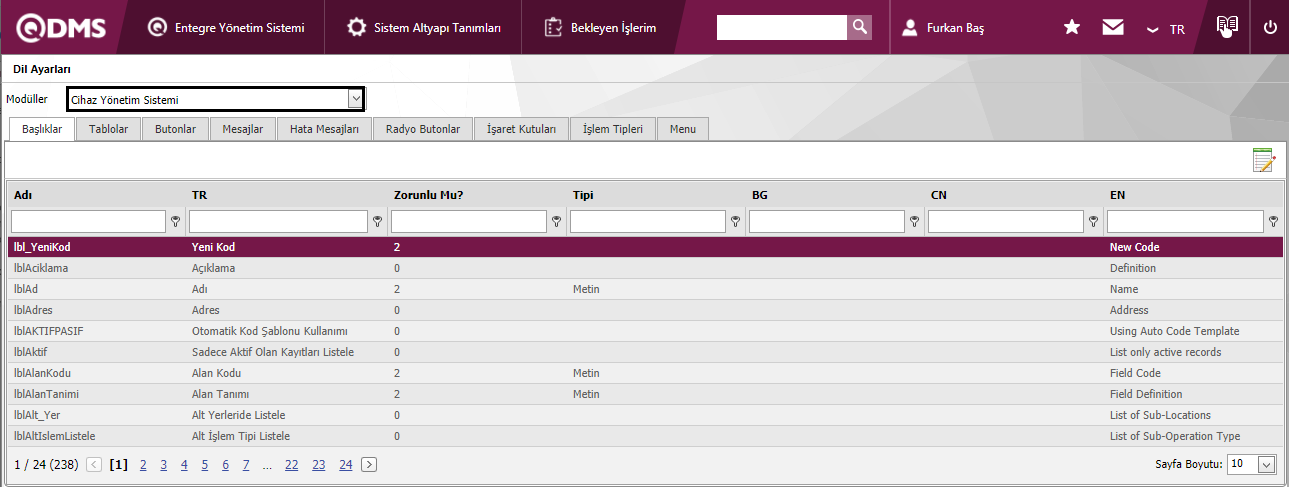Expand the TR language selector

point(1166,29)
